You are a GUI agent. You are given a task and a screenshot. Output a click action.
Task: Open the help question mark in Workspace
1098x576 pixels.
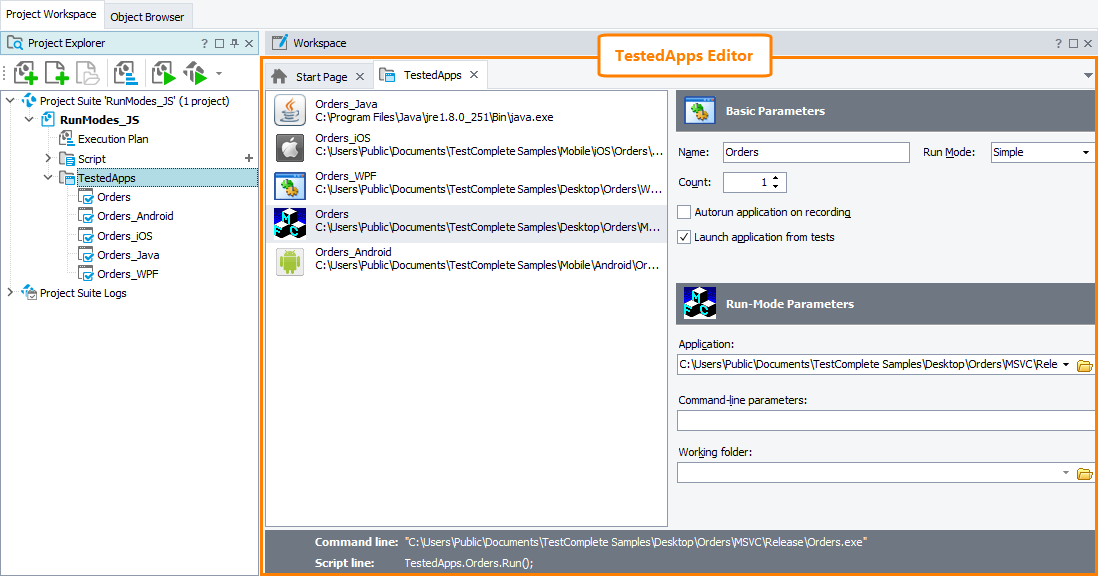pos(1058,42)
